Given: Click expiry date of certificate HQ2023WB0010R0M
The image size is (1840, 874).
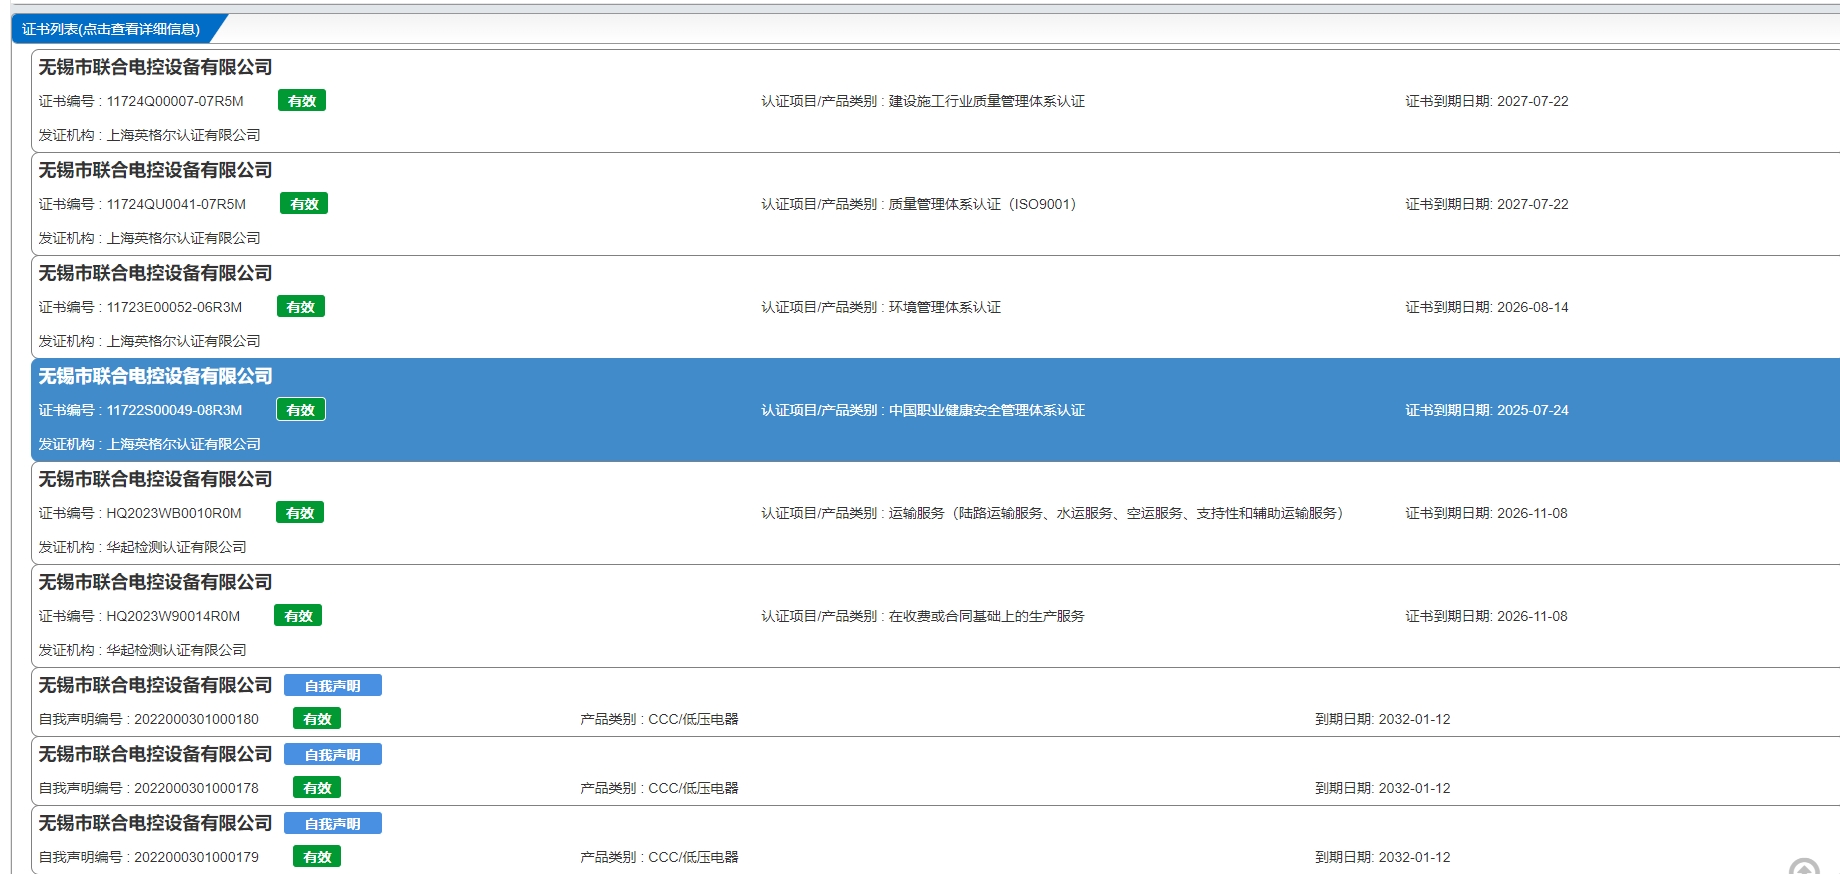Looking at the screenshot, I should [x=1532, y=513].
